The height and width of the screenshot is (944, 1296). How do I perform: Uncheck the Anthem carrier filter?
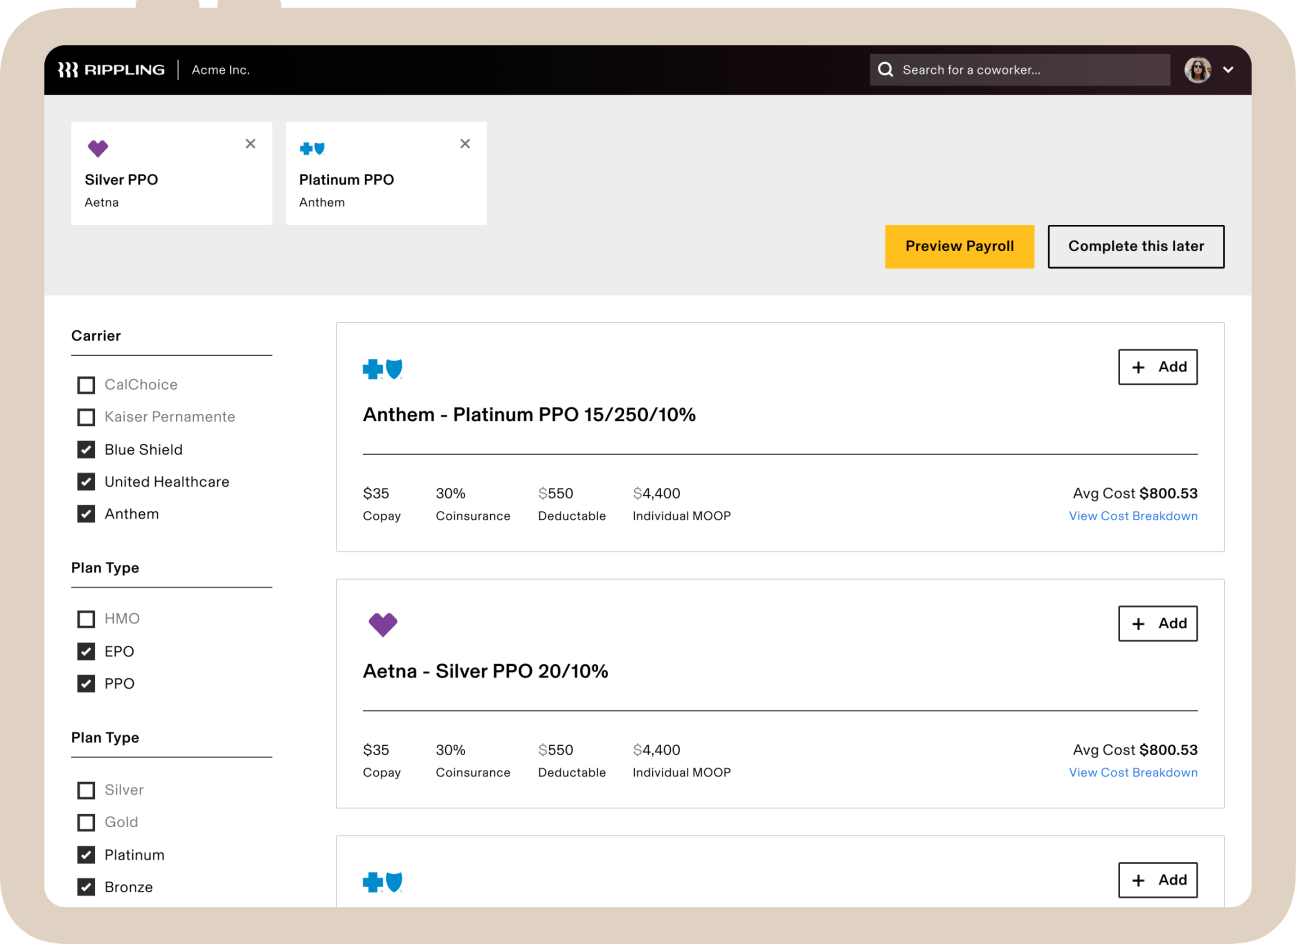[86, 514]
